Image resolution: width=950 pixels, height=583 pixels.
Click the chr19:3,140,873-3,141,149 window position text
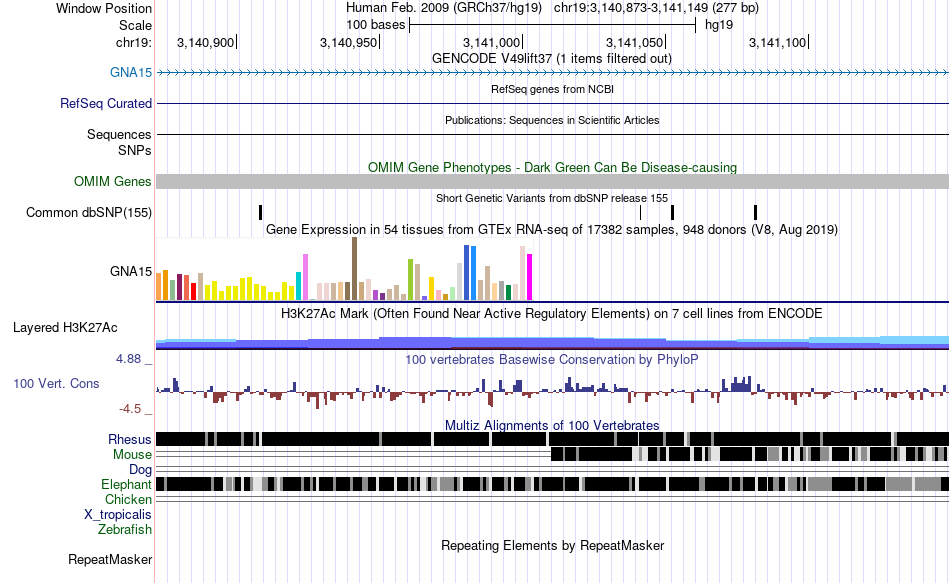[656, 8]
